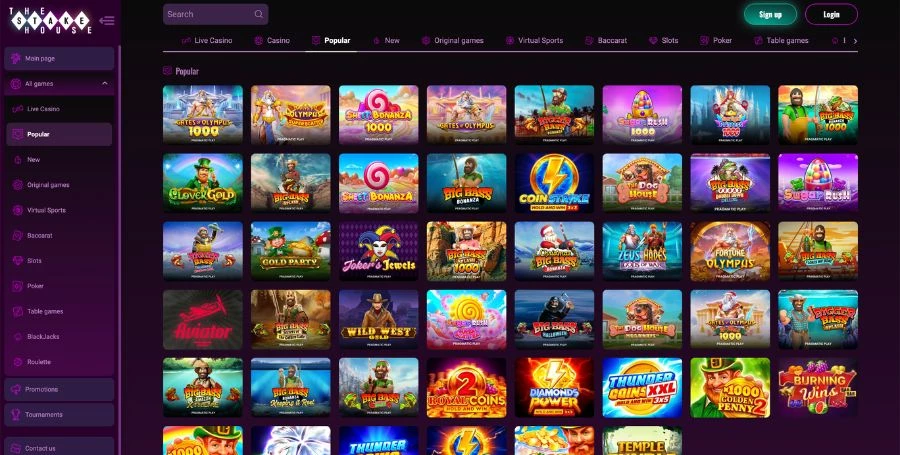The width and height of the screenshot is (900, 455).
Task: Open Main page in the sidebar
Action: click(x=59, y=59)
